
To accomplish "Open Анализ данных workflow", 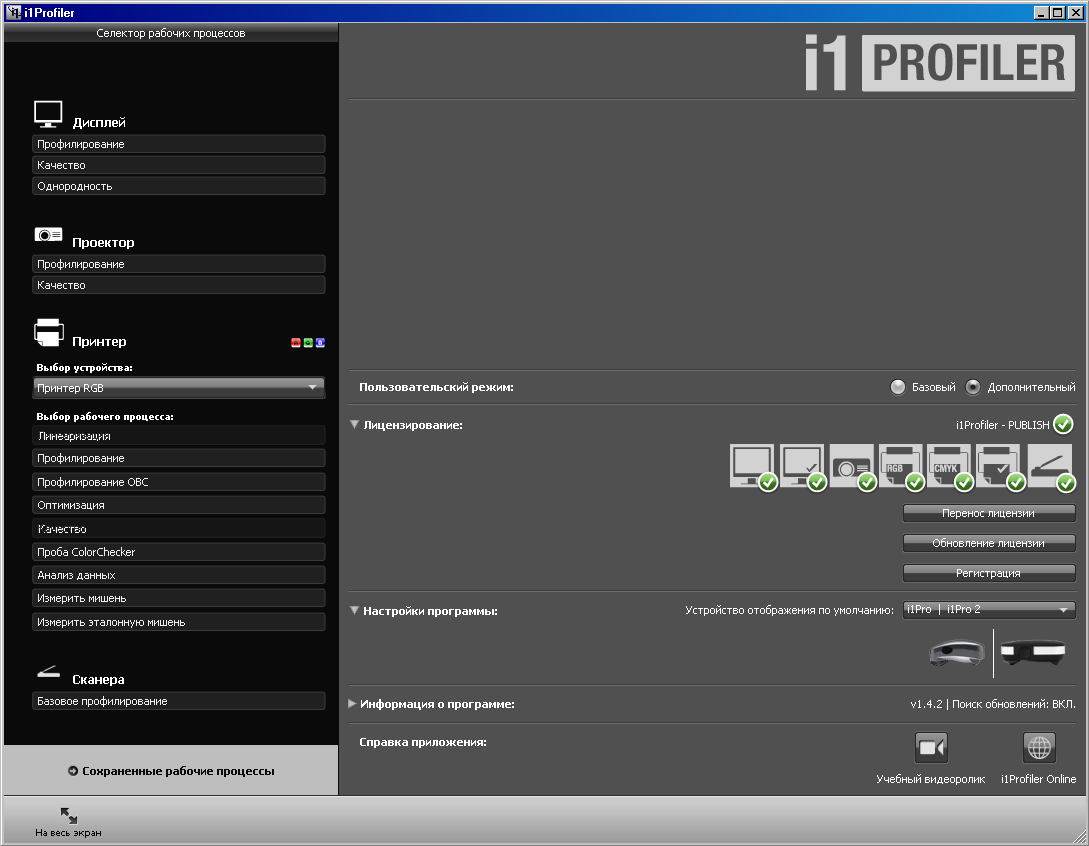I will click(x=178, y=574).
